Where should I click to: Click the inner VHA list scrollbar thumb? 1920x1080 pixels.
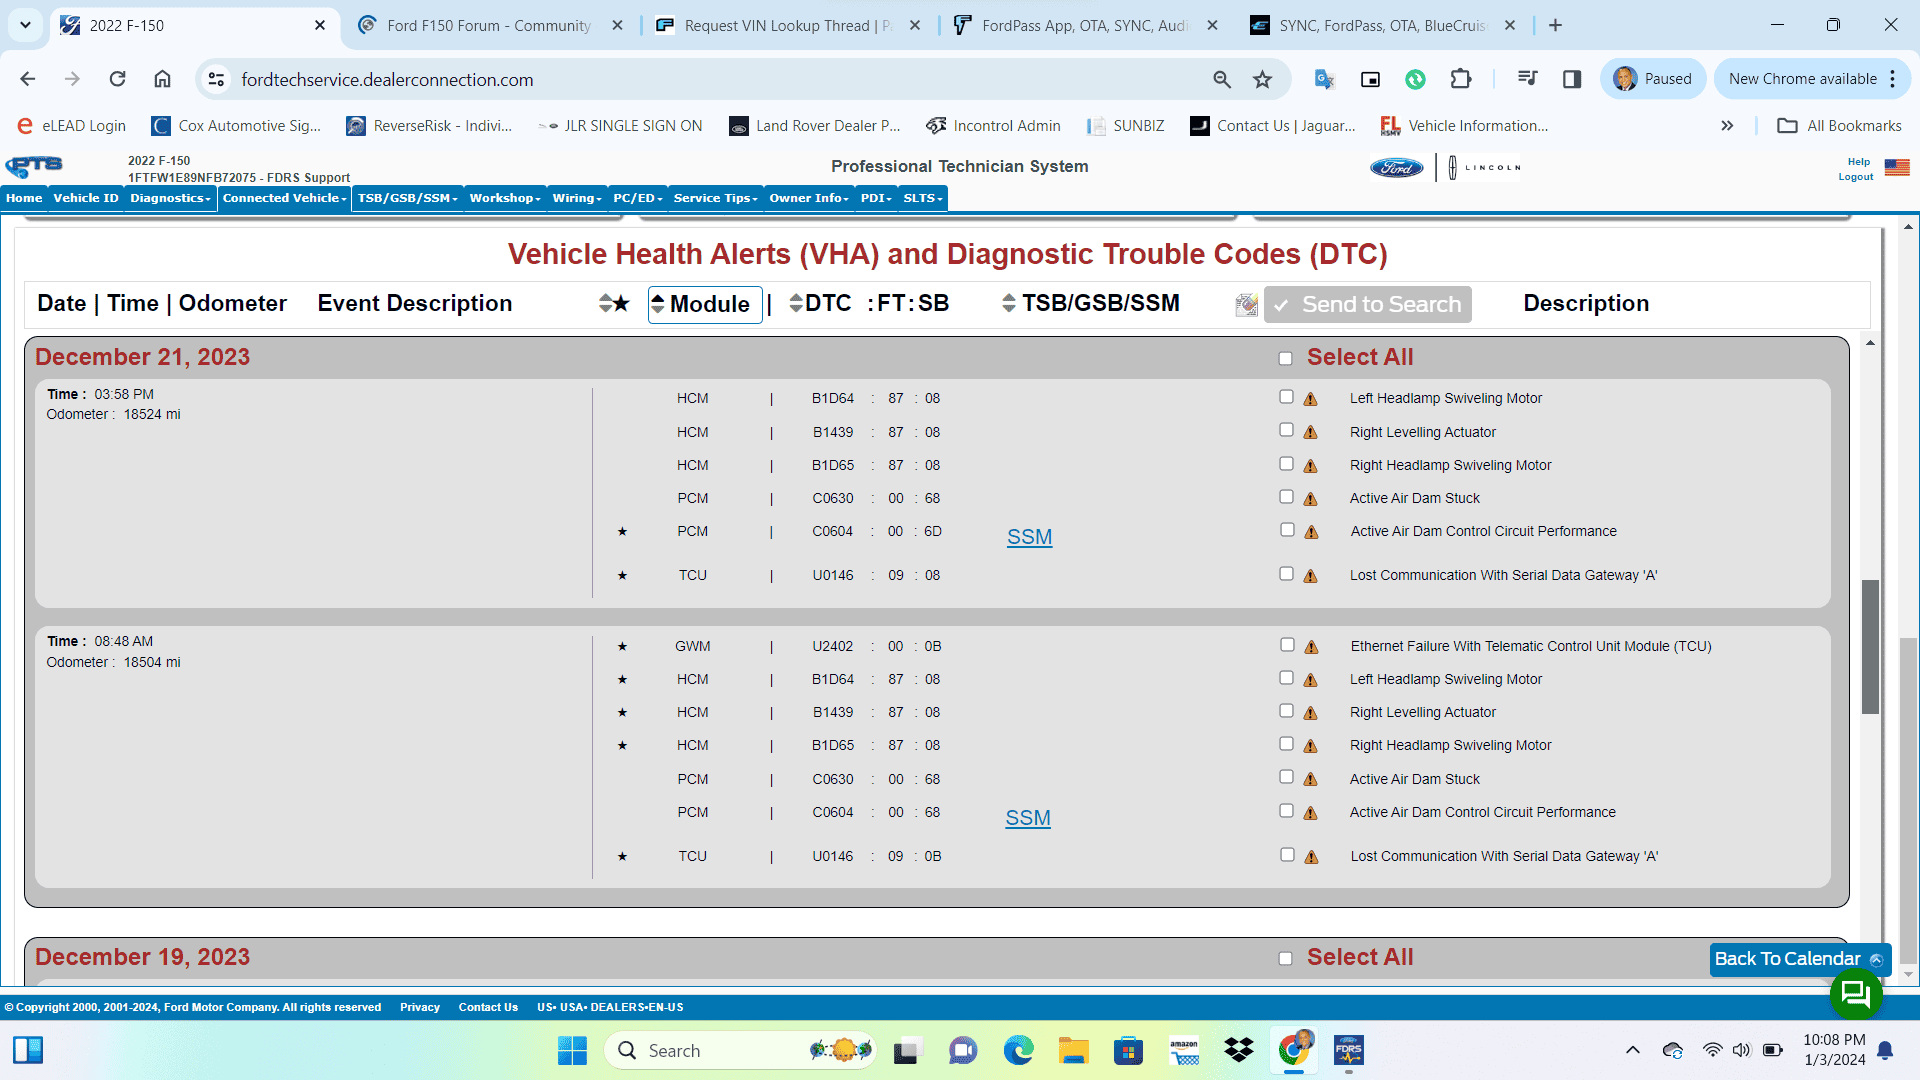coord(1870,647)
